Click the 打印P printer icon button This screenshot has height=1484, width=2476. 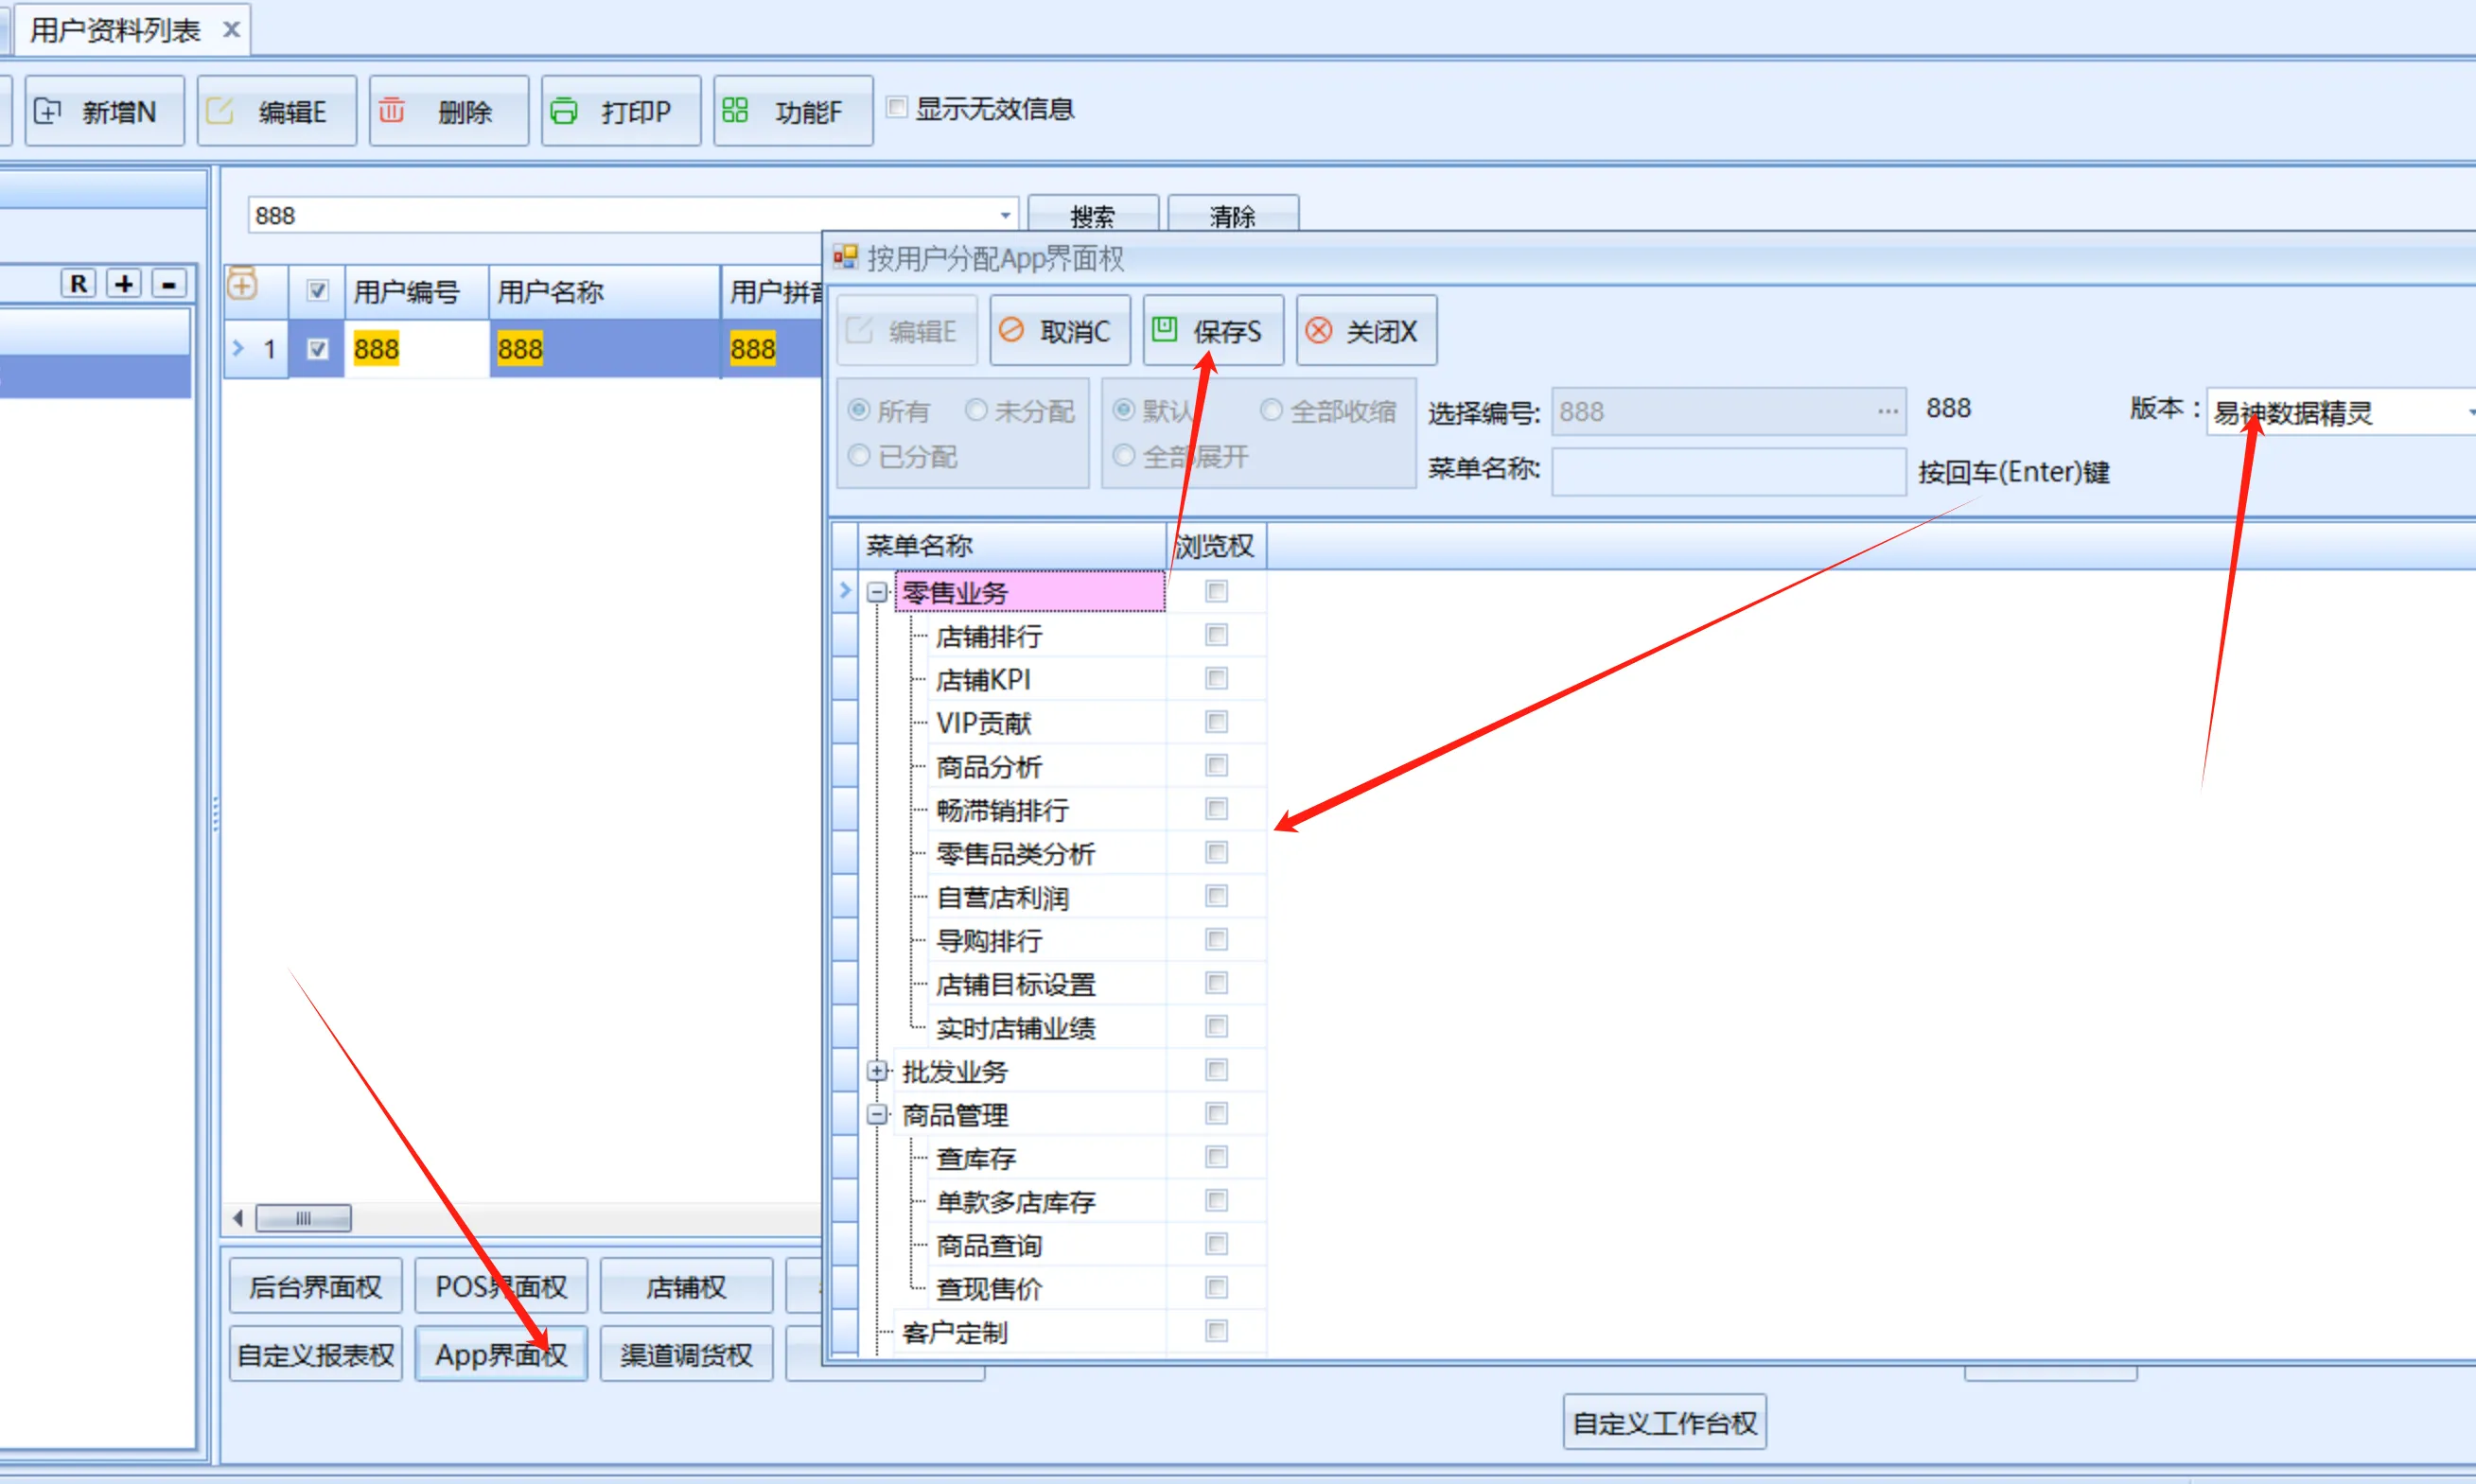click(x=620, y=111)
